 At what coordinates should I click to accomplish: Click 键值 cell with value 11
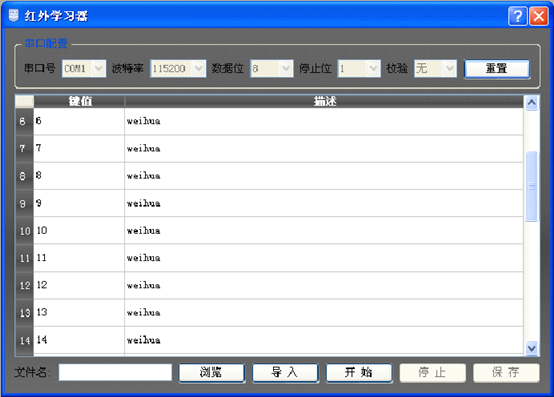coord(79,258)
